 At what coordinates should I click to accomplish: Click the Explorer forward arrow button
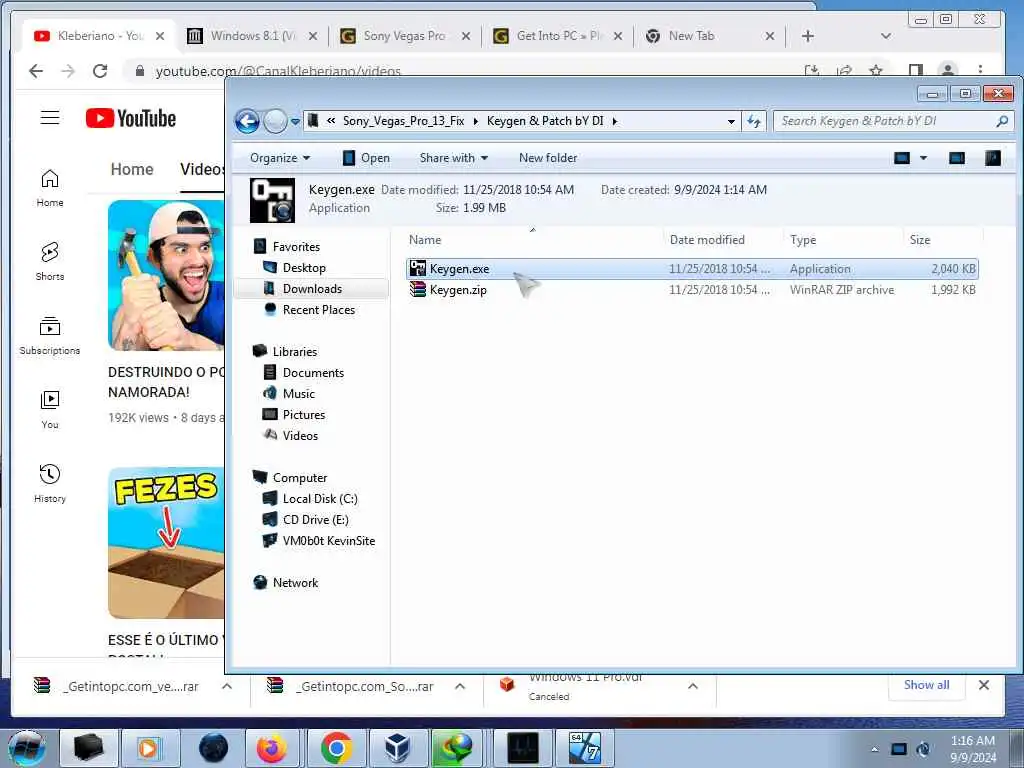[x=275, y=121]
